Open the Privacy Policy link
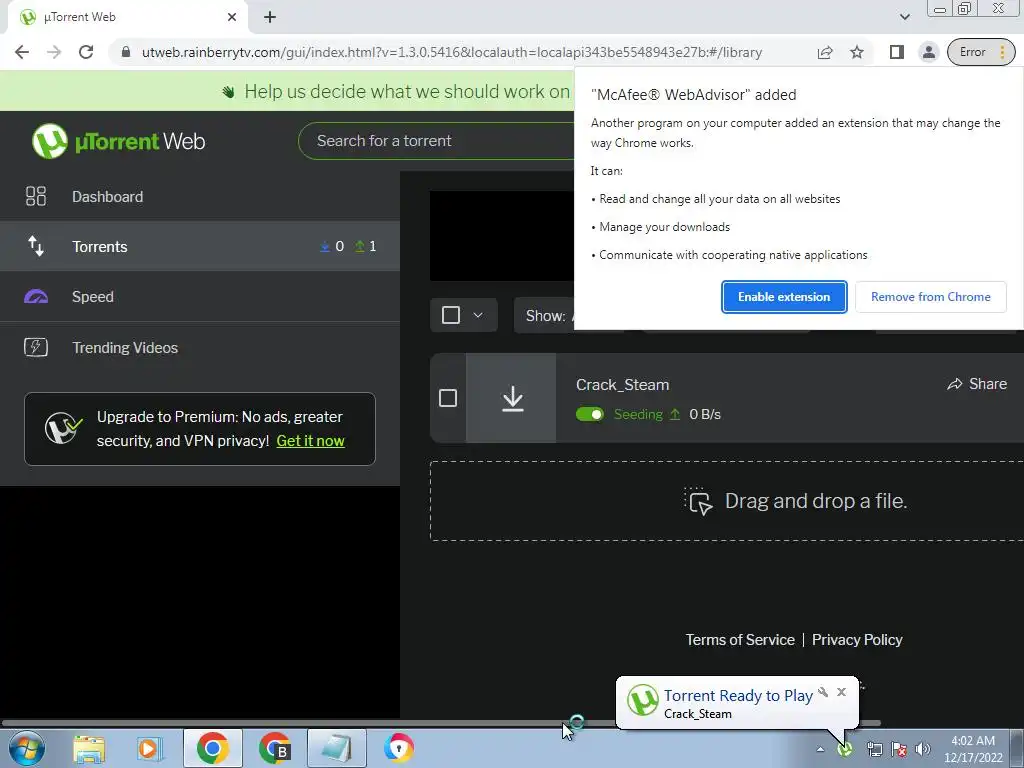Screen dimensions: 1024x768 857,640
